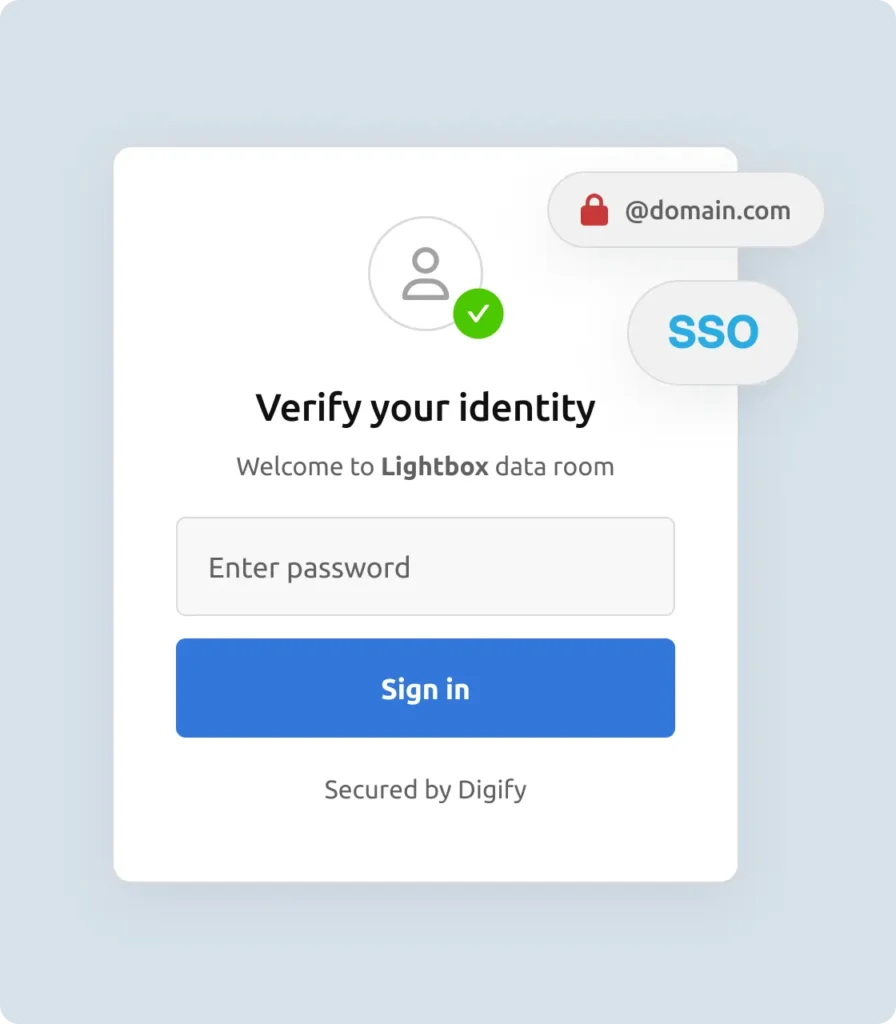Click the @ symbol in the domain pill
Viewport: 896px width, 1024px height.
click(636, 211)
